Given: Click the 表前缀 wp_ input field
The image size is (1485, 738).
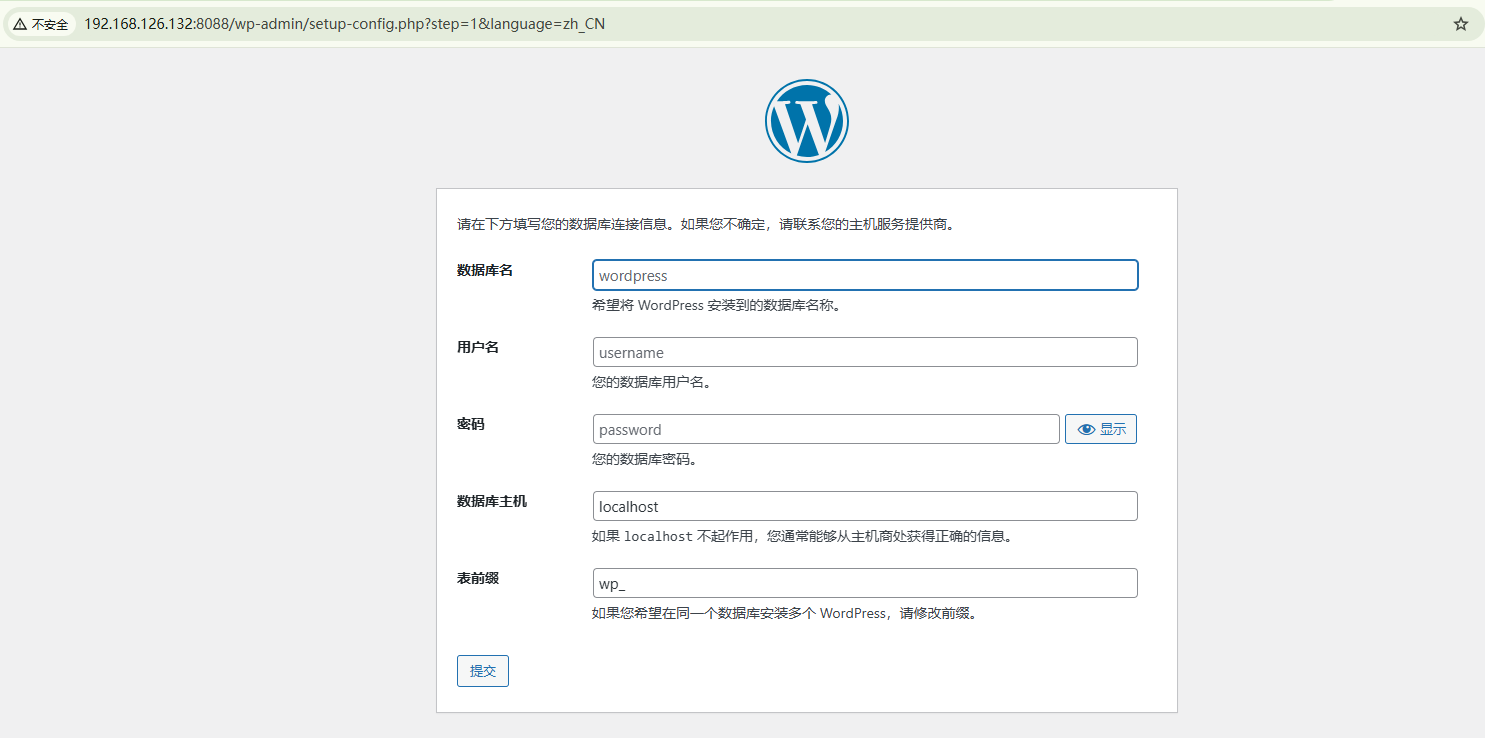Looking at the screenshot, I should [x=865, y=583].
